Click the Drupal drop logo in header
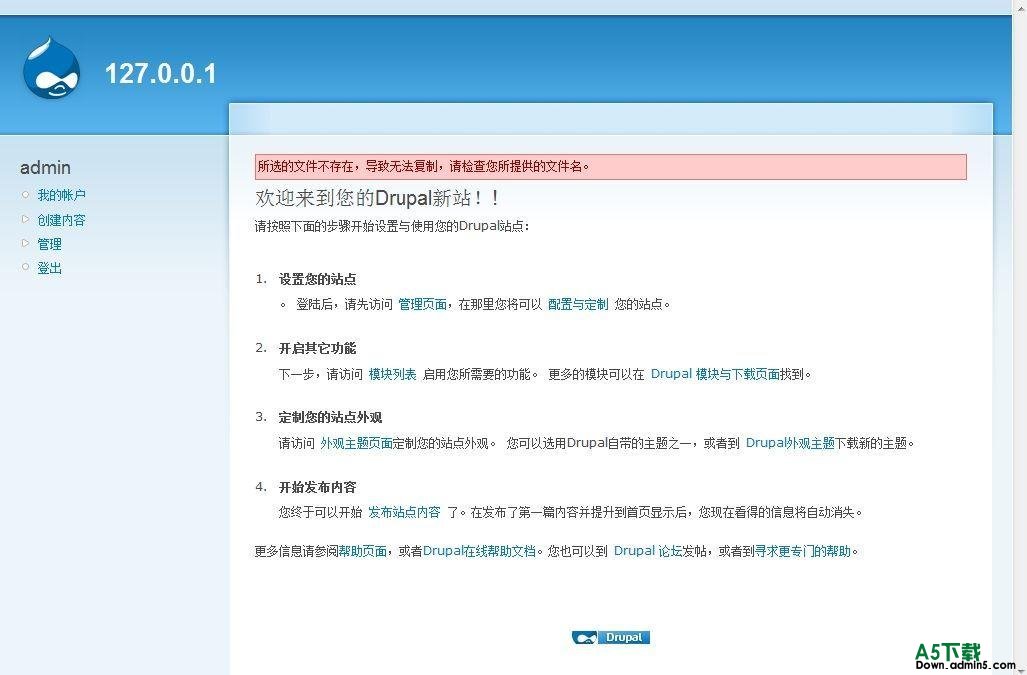 51,68
